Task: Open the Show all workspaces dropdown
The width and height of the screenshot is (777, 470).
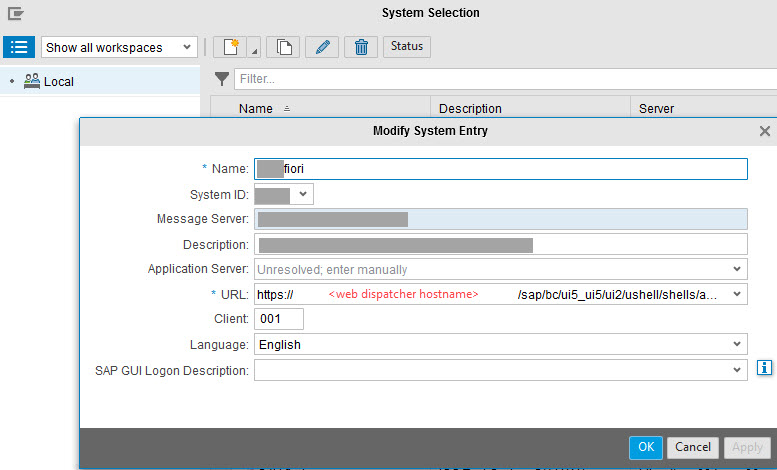Action: coord(119,47)
